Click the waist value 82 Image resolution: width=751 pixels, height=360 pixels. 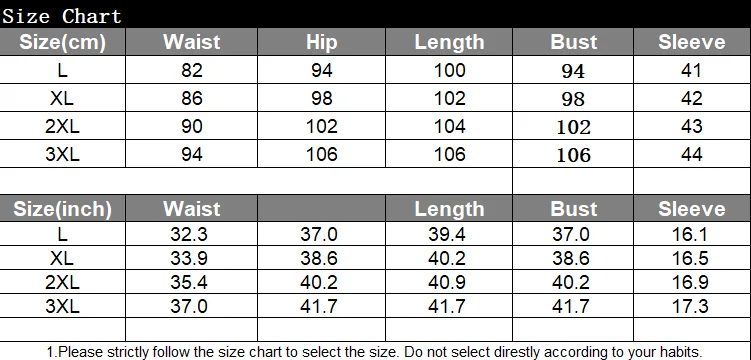192,70
